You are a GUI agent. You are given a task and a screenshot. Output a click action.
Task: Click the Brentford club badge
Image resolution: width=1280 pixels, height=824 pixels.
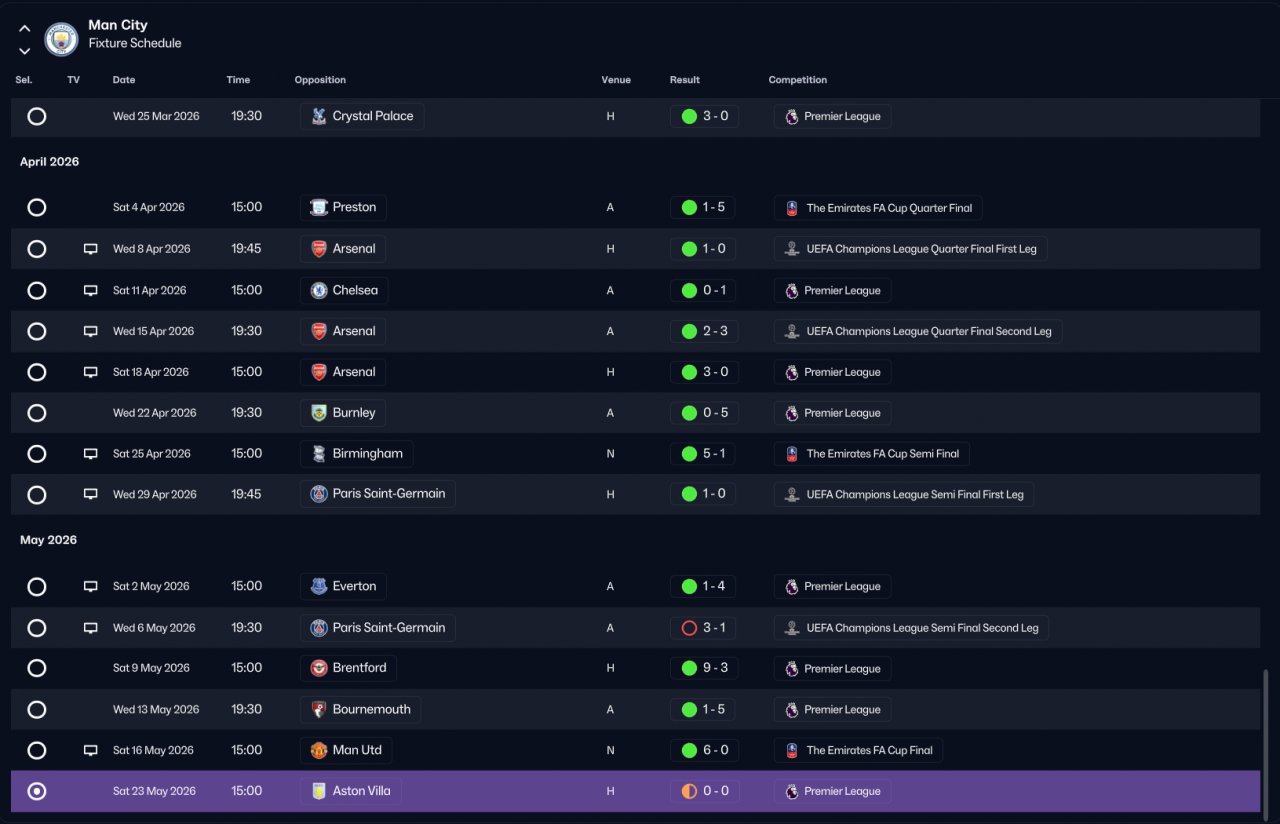(x=319, y=668)
